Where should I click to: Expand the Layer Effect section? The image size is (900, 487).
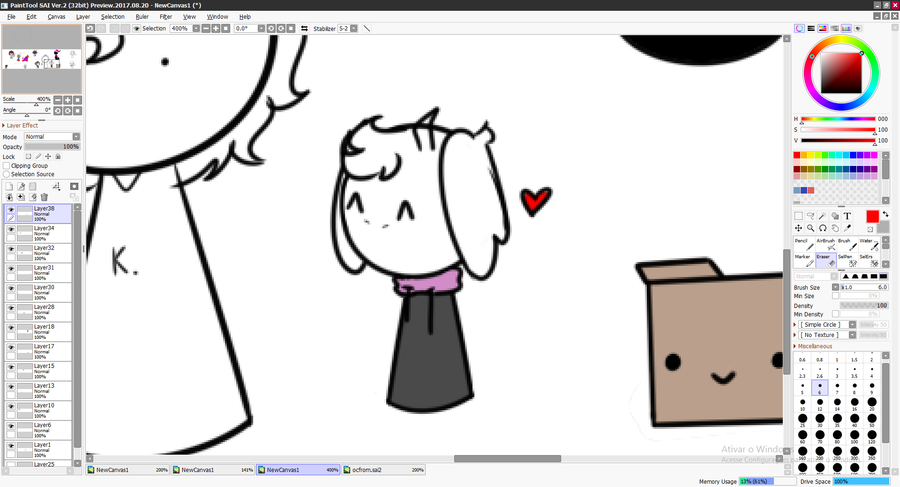coord(20,125)
